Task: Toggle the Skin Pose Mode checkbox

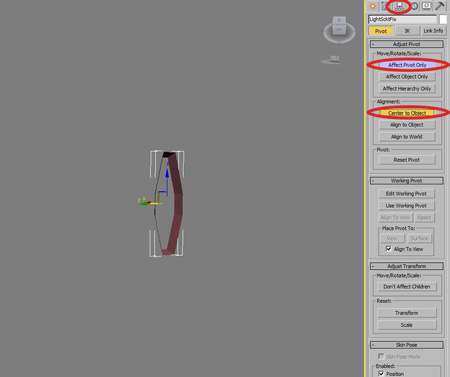Action: tap(381, 357)
